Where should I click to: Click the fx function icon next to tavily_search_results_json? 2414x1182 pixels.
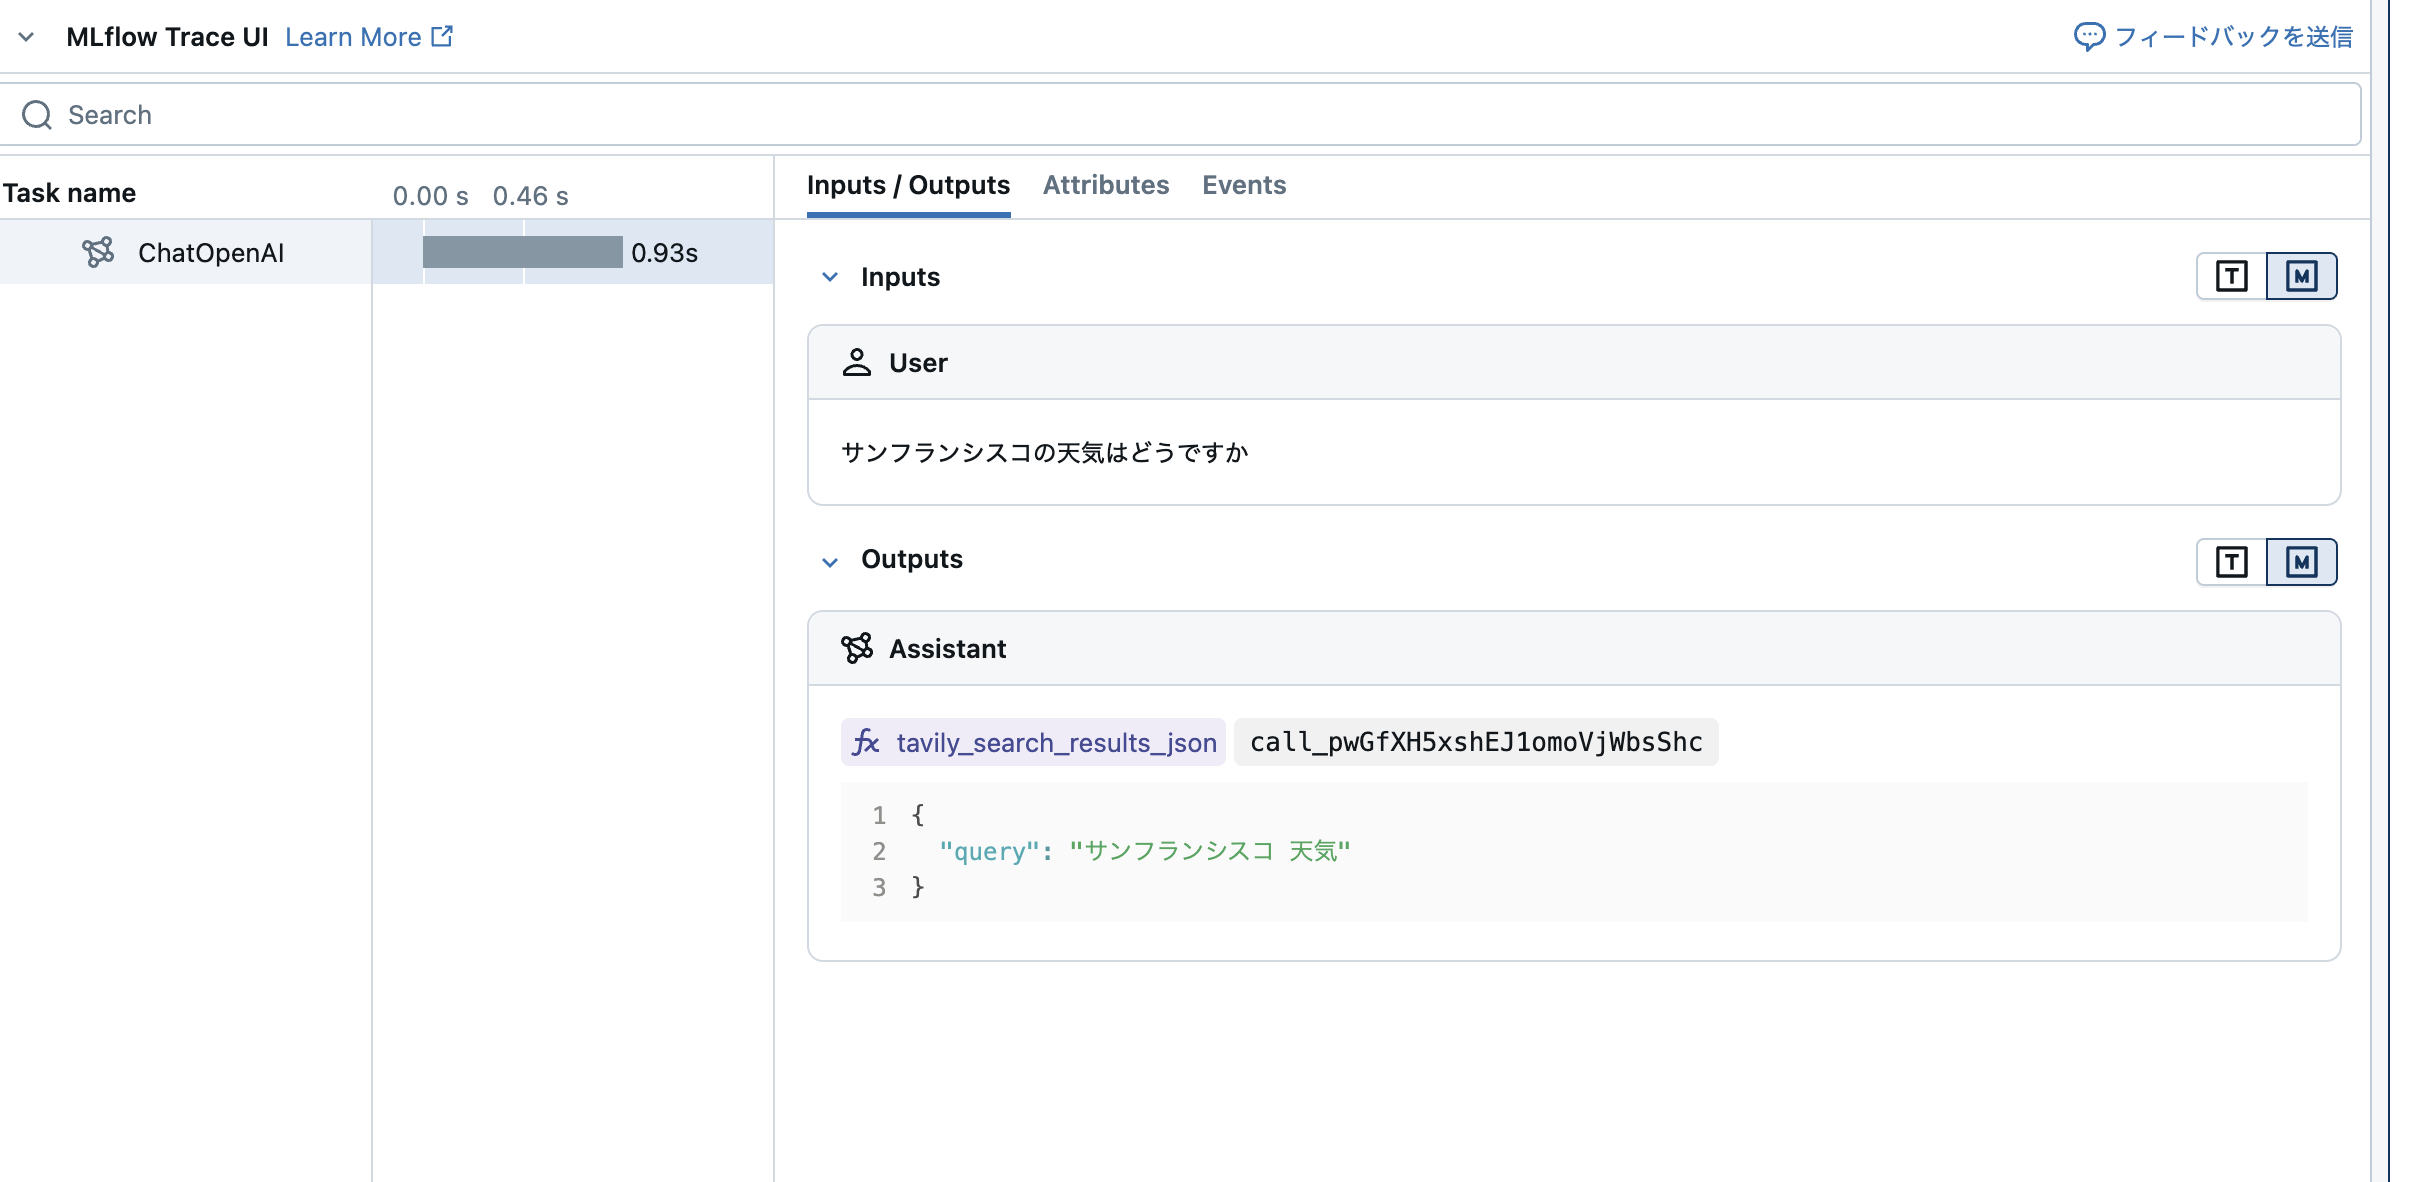click(x=866, y=742)
